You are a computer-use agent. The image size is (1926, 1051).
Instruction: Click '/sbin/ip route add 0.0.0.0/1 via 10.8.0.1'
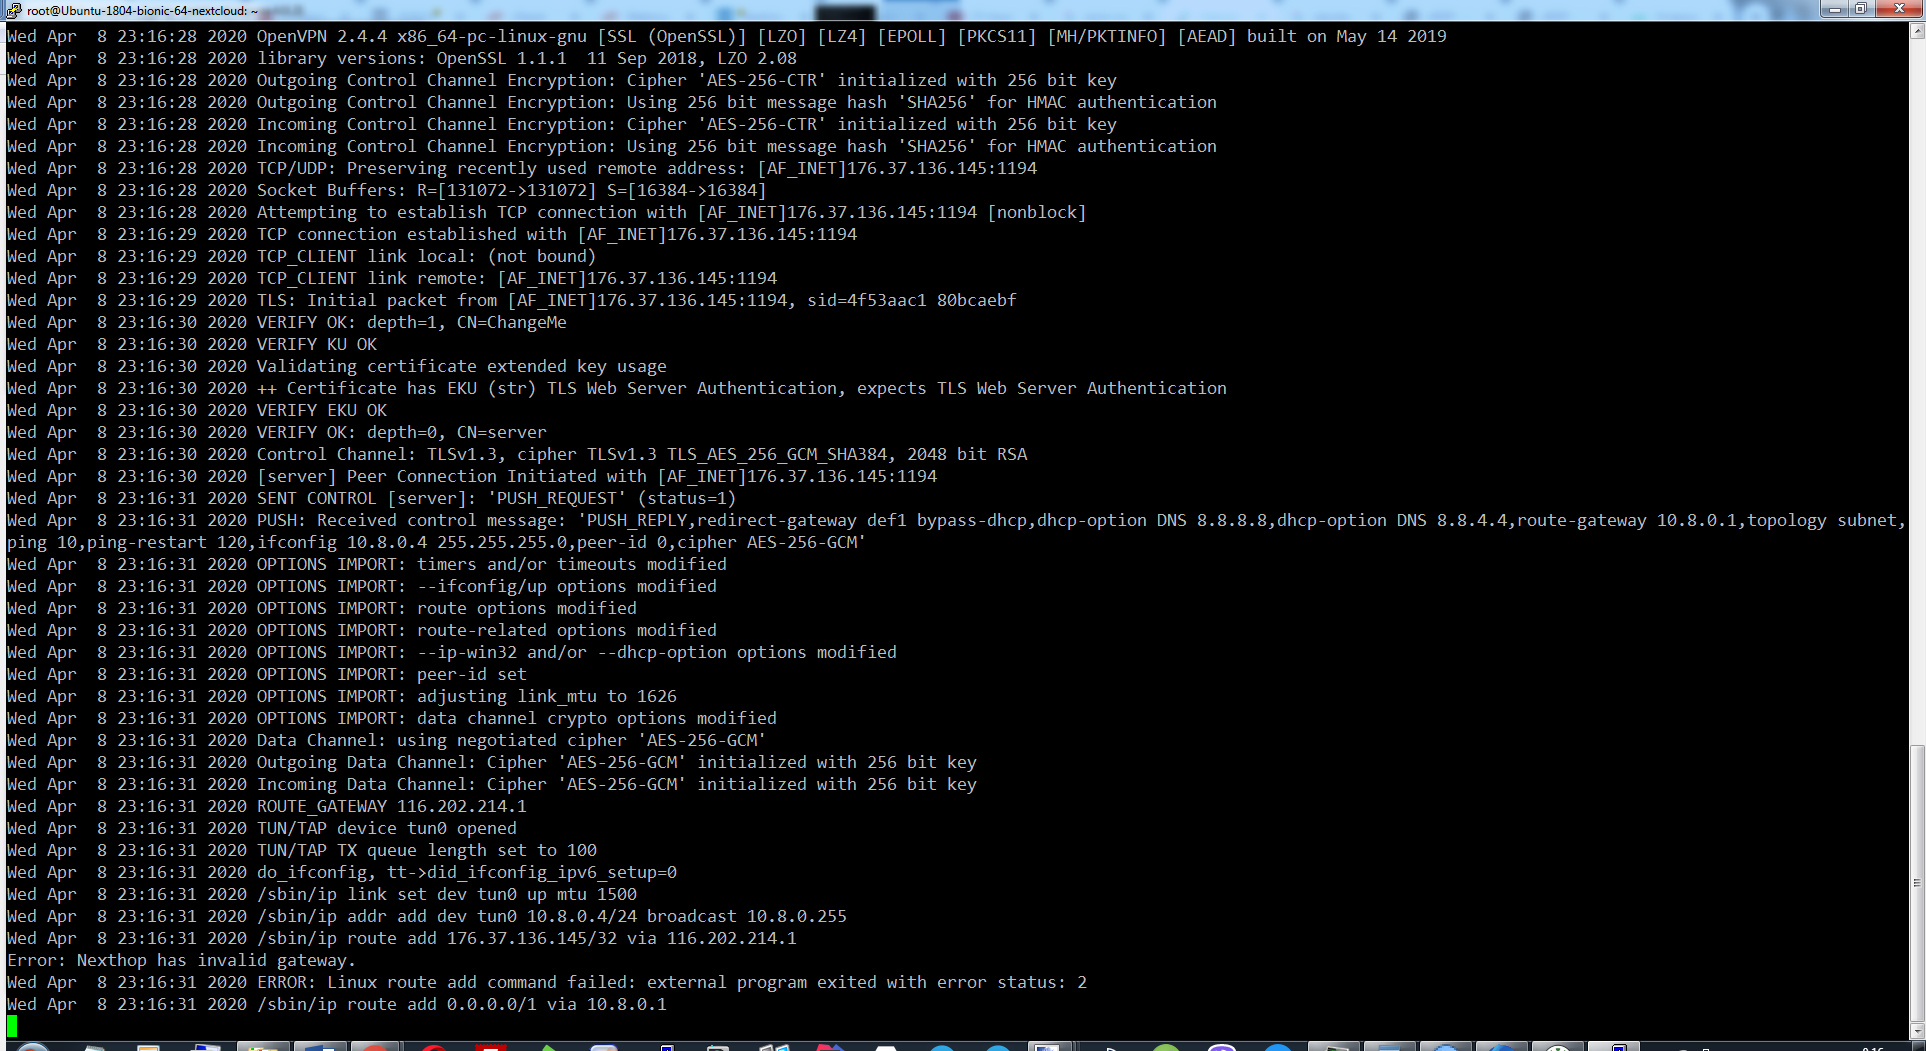pos(462,1004)
